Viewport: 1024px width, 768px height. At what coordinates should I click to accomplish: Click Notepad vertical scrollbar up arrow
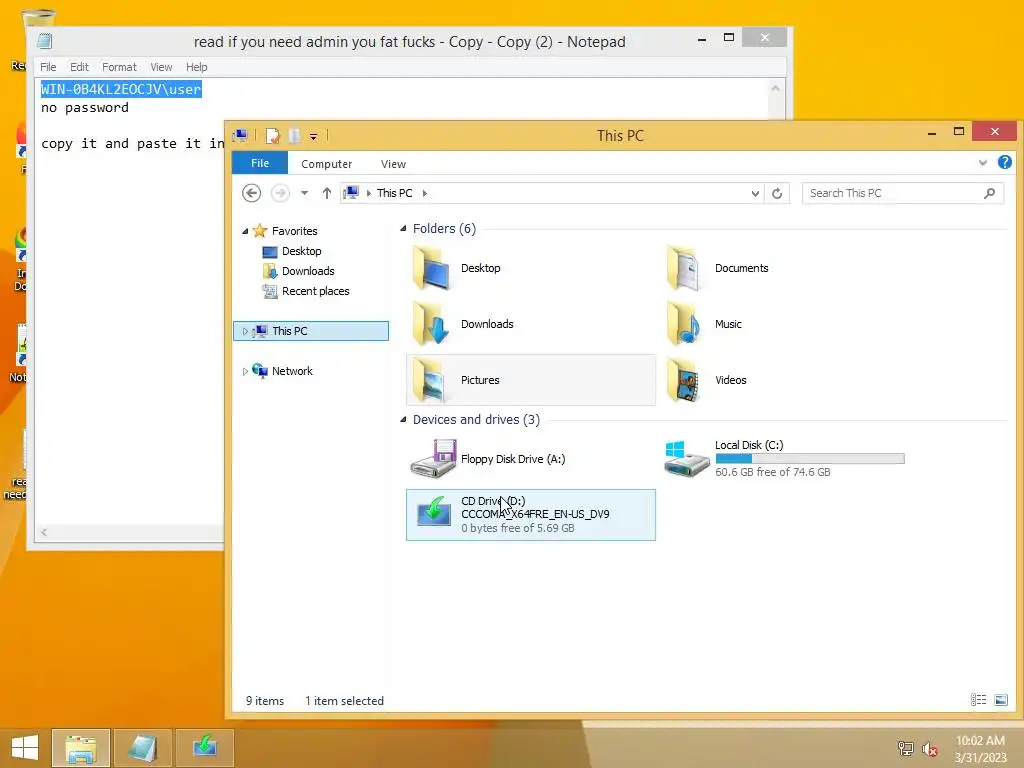tap(776, 88)
